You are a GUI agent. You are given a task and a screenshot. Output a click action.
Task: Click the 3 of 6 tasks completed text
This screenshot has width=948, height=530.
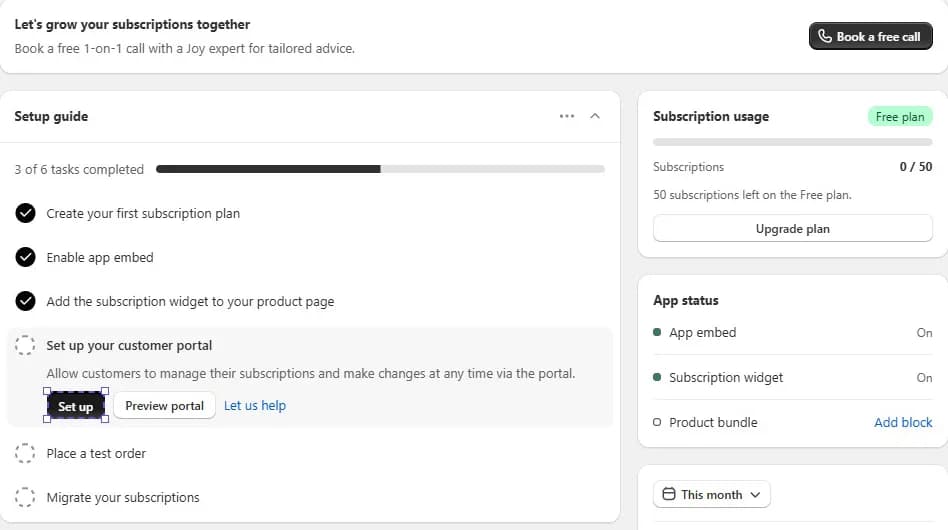tap(79, 169)
